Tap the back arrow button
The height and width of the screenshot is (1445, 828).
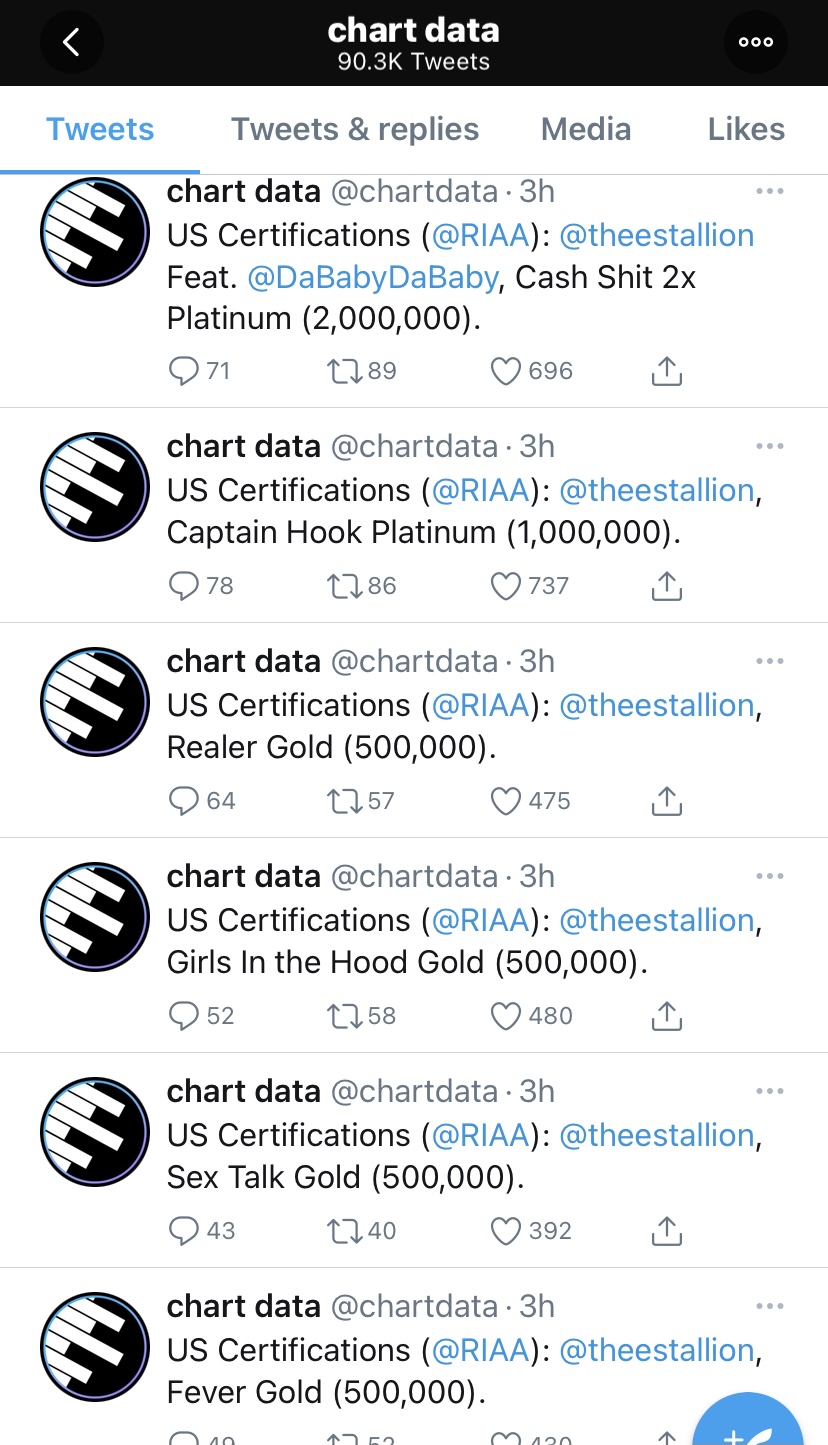pyautogui.click(x=71, y=42)
